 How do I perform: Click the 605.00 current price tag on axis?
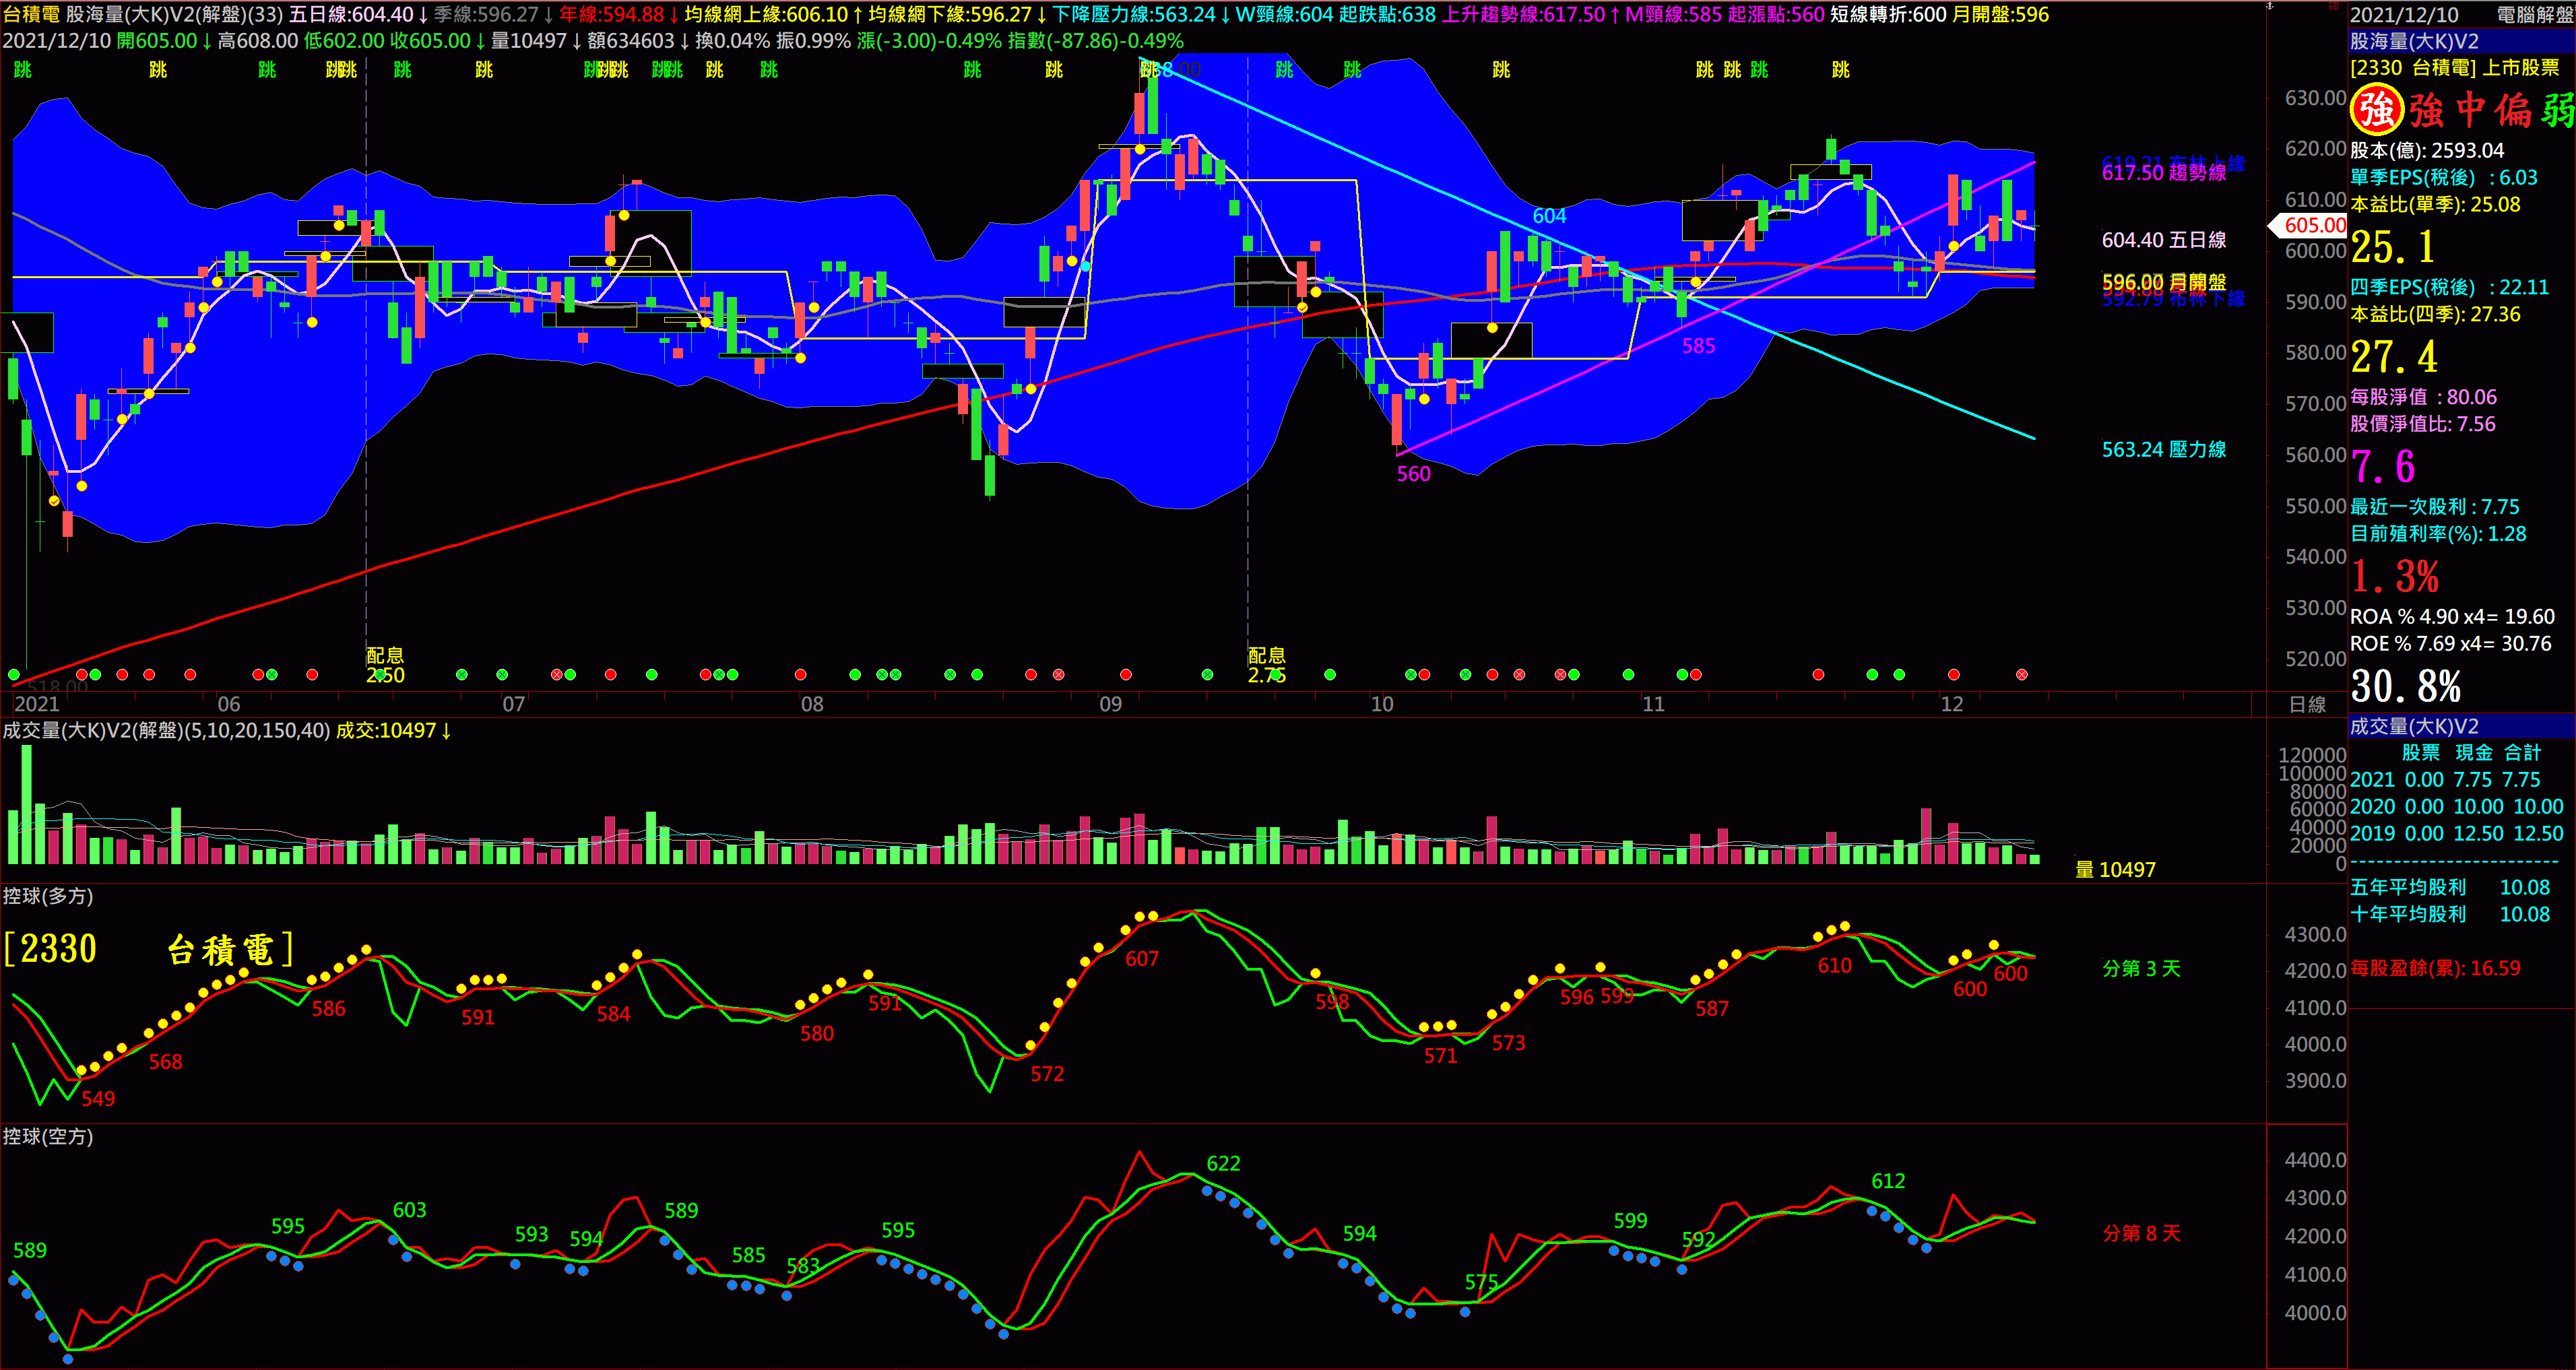tap(2314, 225)
